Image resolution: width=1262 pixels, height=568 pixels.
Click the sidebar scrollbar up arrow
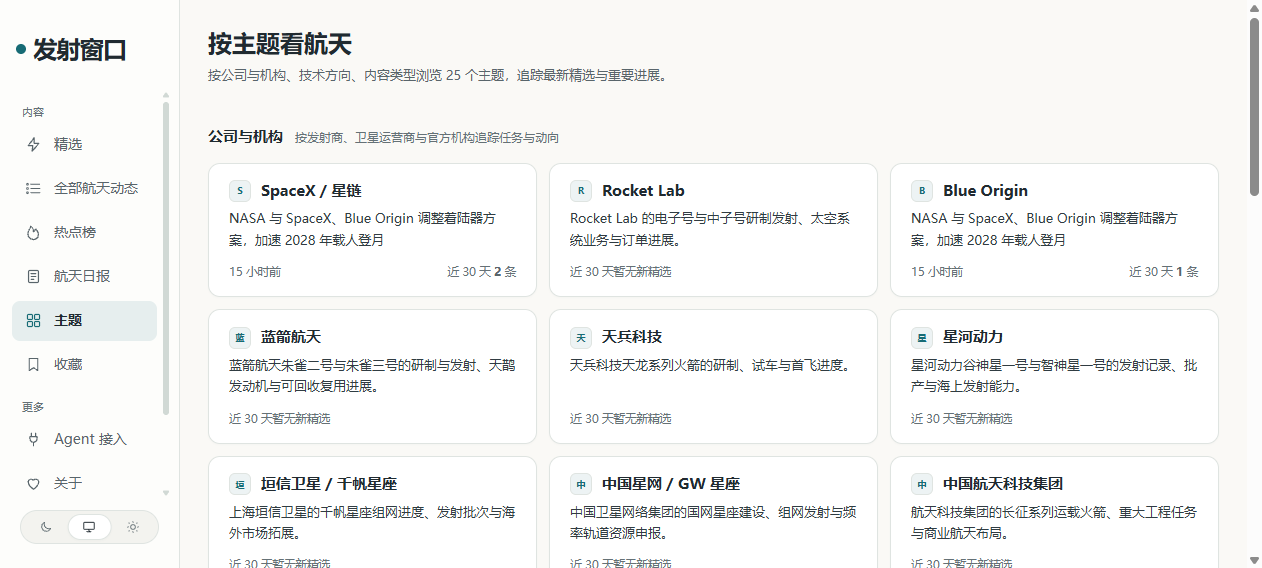(166, 95)
